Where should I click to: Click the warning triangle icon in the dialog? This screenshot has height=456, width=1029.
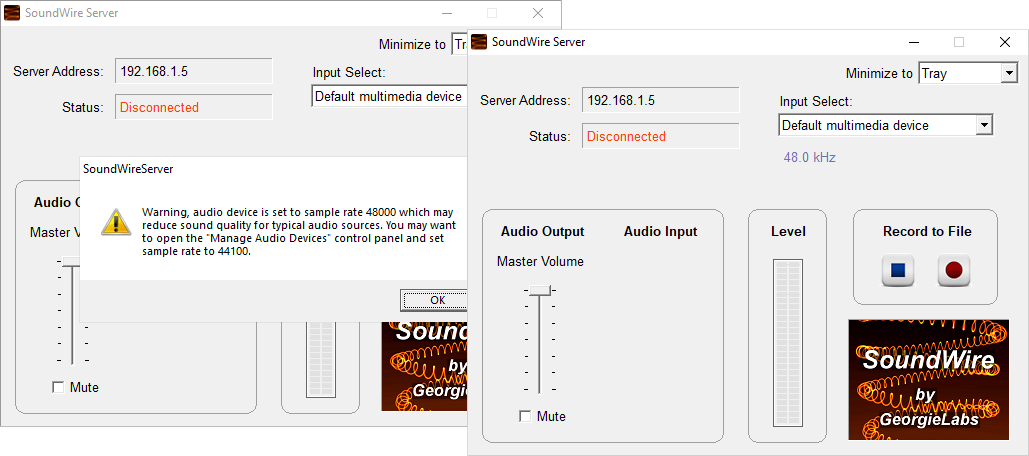[116, 222]
